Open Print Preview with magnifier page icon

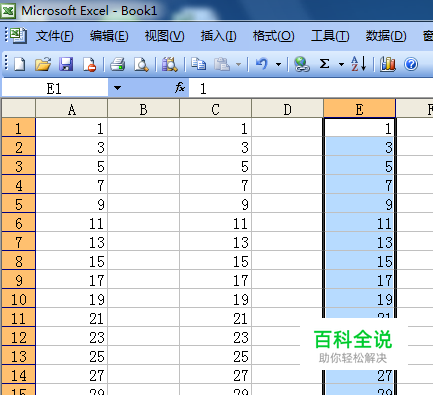(141, 64)
